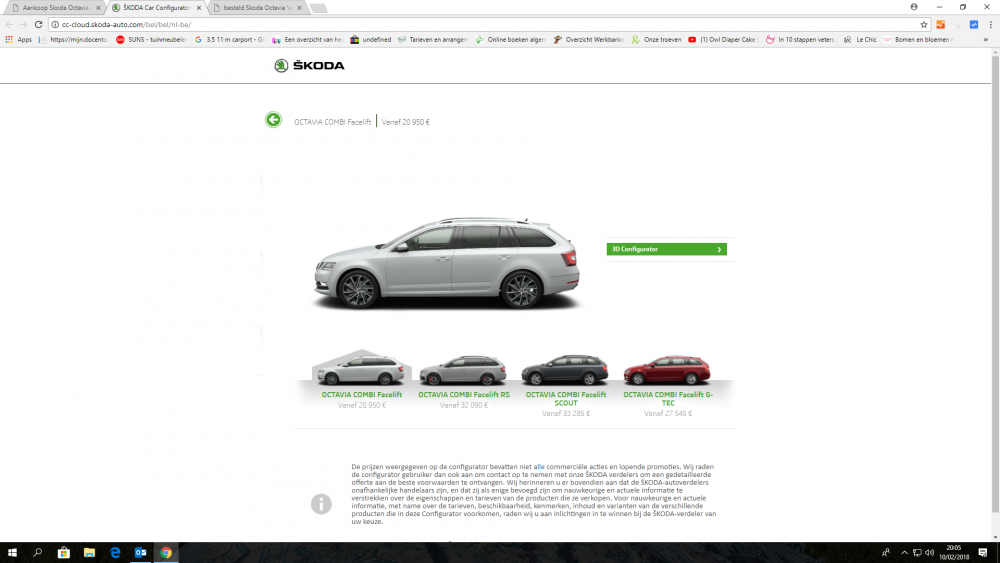Click the info icon beside the disclaimer
This screenshot has width=1000, height=563.
(321, 504)
